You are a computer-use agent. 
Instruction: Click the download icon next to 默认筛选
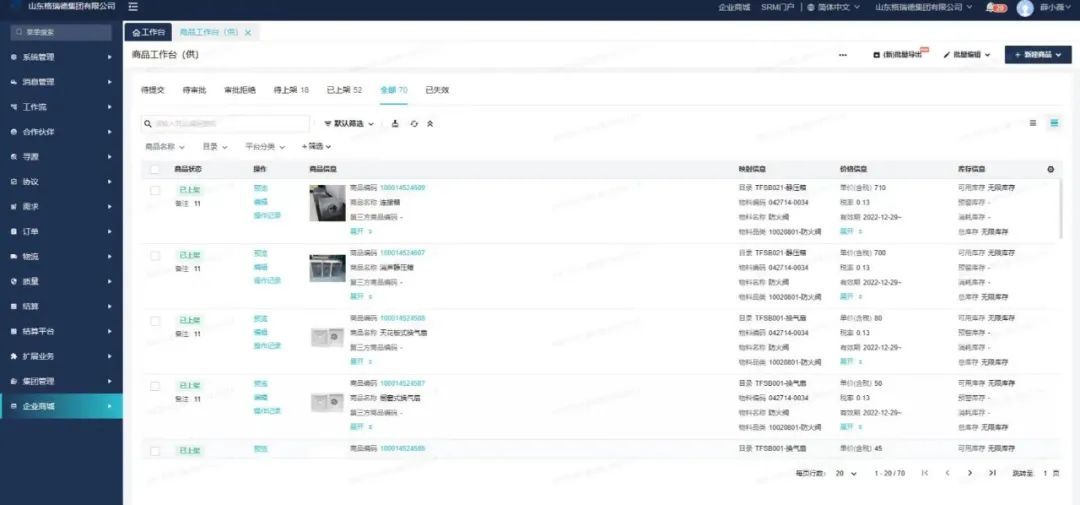pyautogui.click(x=395, y=124)
